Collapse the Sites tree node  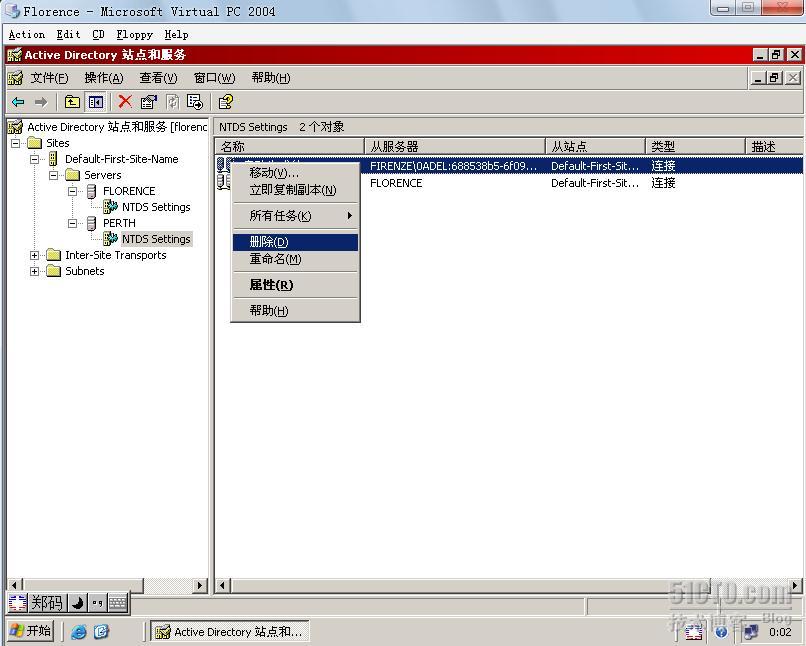(x=15, y=143)
